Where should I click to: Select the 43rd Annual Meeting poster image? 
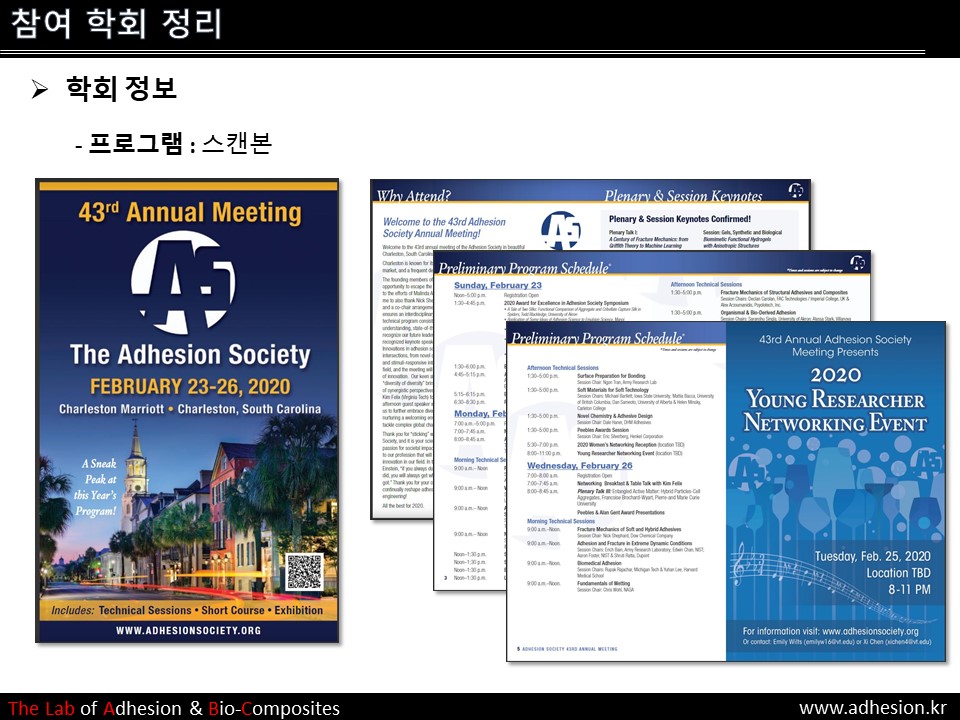187,411
